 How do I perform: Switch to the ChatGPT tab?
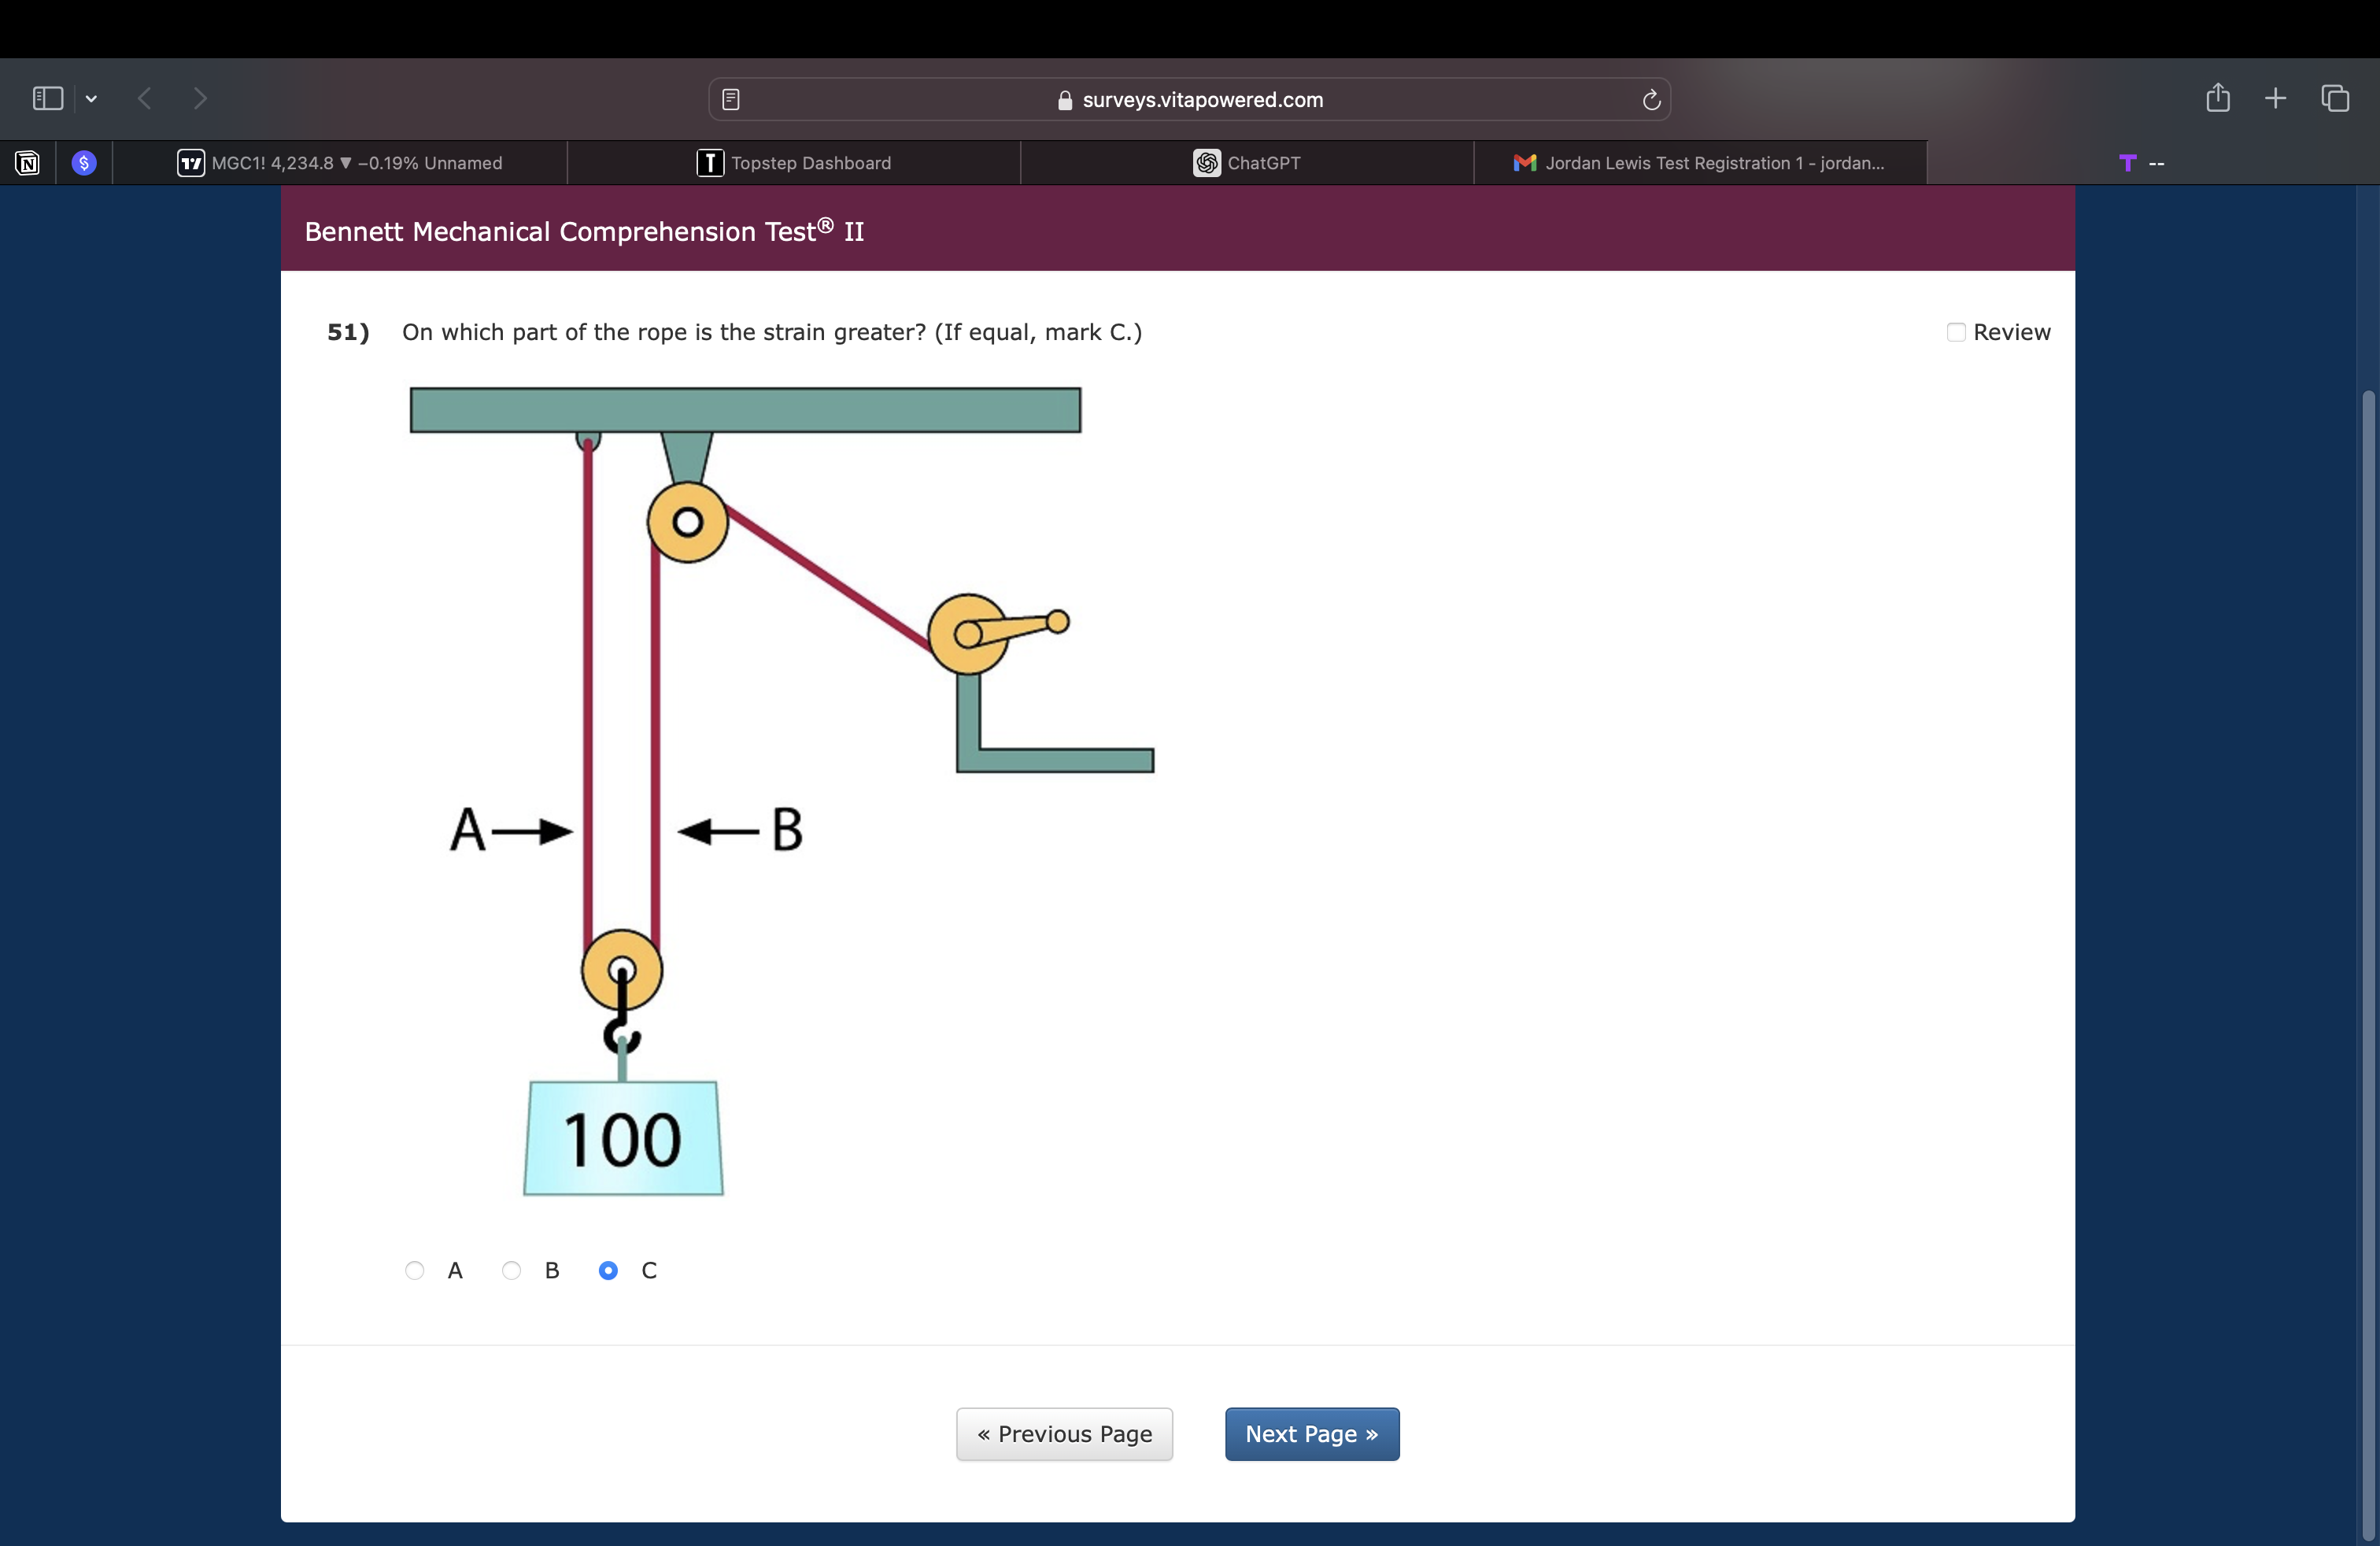pos(1247,163)
